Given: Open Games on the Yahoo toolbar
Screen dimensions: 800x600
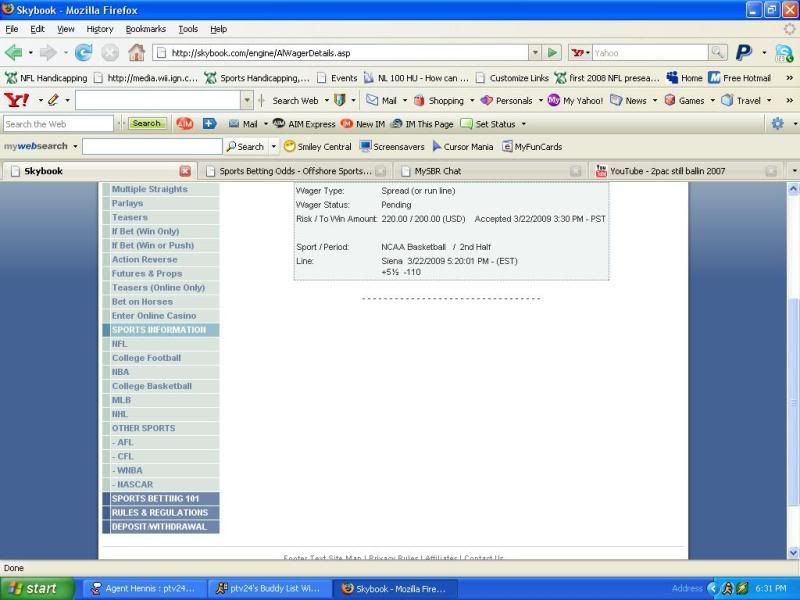Looking at the screenshot, I should tap(684, 101).
